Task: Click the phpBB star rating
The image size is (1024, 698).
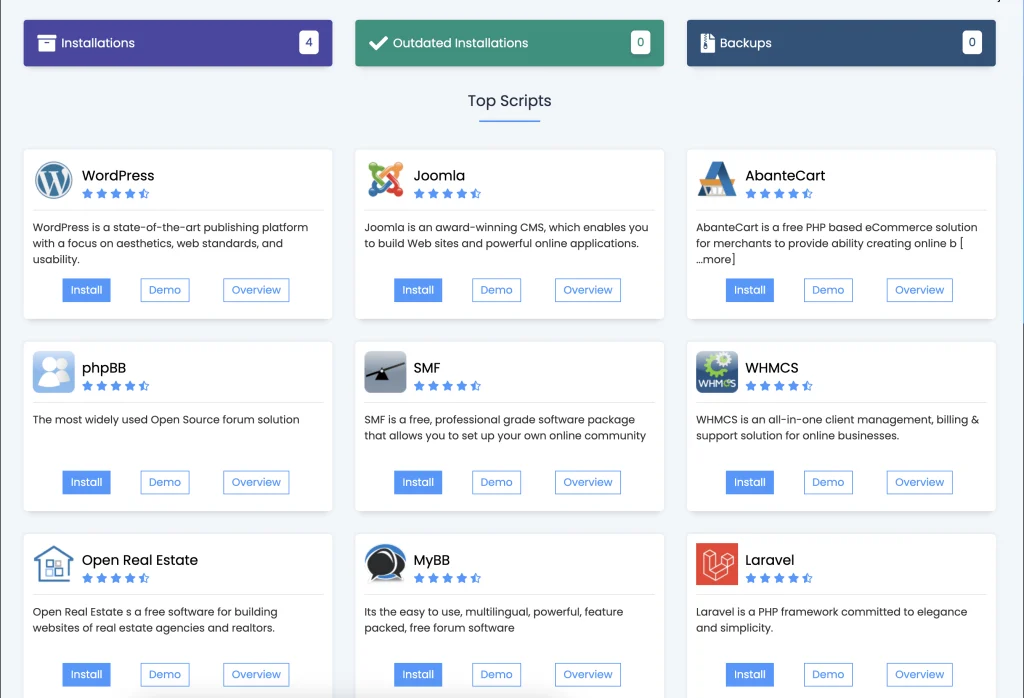Action: (x=116, y=386)
